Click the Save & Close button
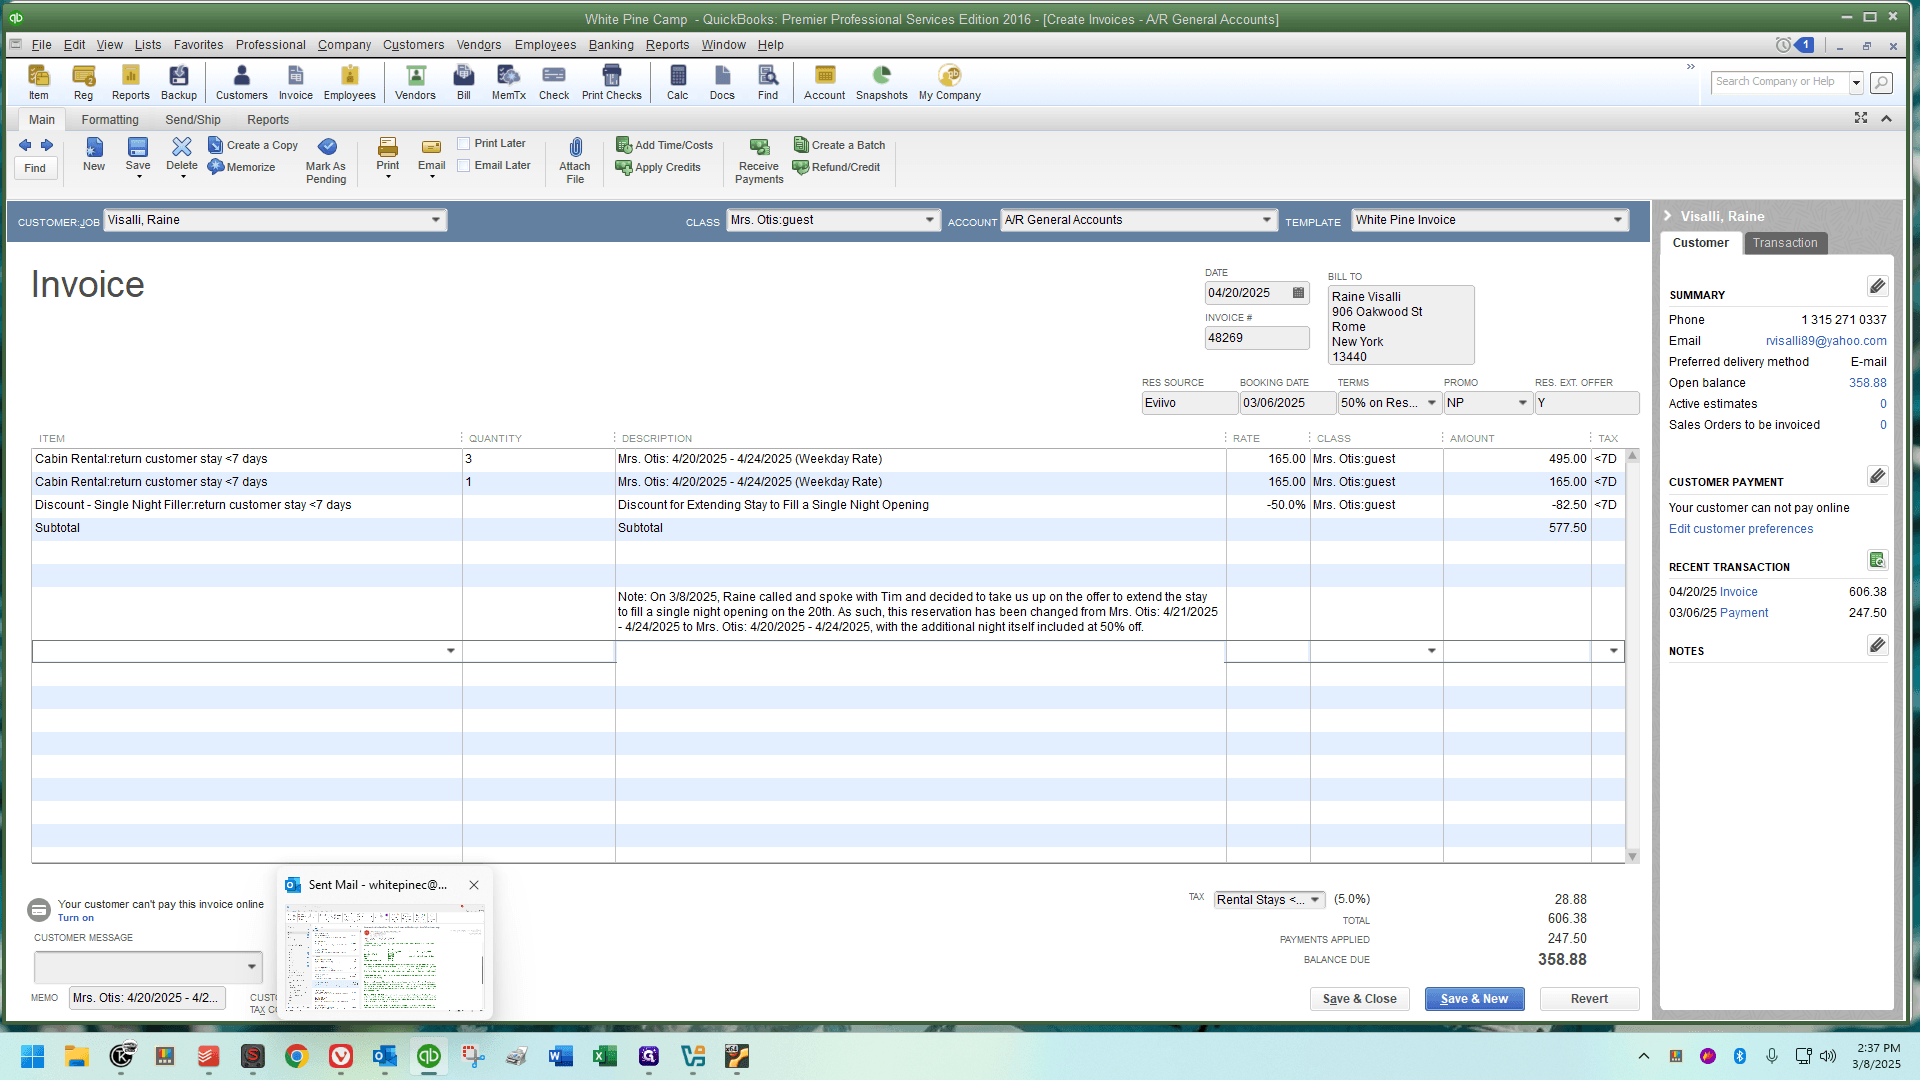Screen dimensions: 1920x1080 (x=1360, y=999)
